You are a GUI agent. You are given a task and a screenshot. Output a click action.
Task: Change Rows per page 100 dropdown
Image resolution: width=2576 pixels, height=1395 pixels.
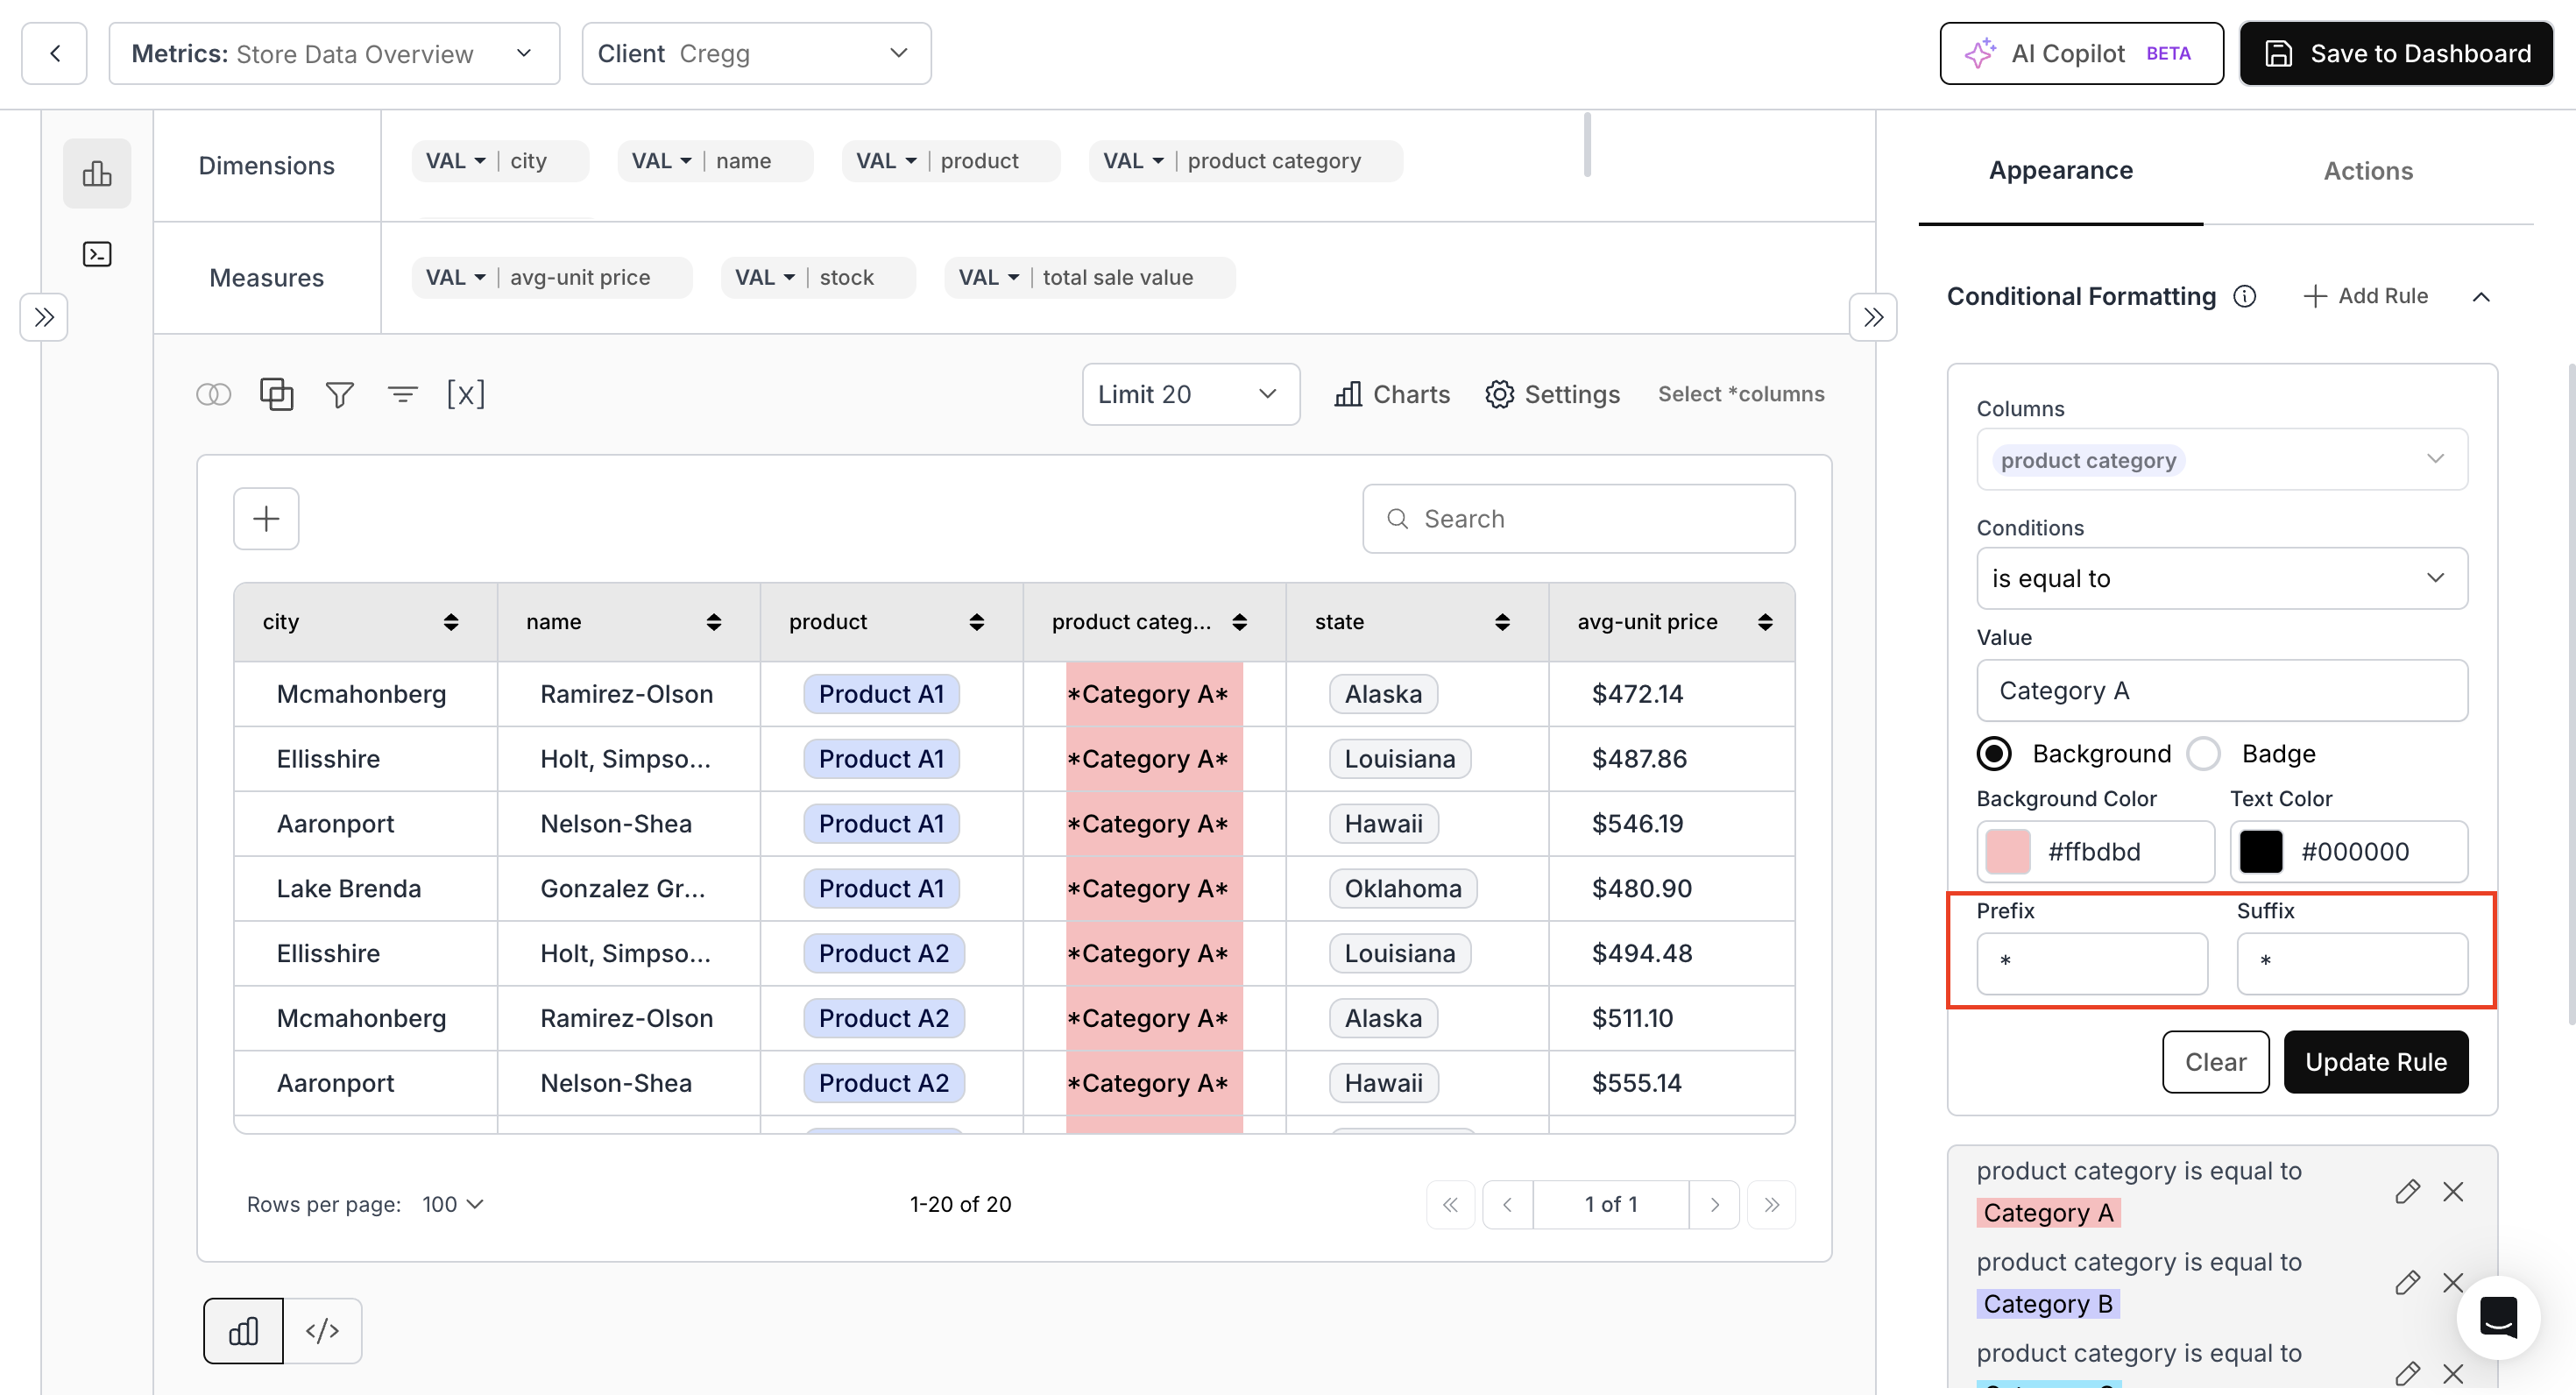tap(453, 1204)
